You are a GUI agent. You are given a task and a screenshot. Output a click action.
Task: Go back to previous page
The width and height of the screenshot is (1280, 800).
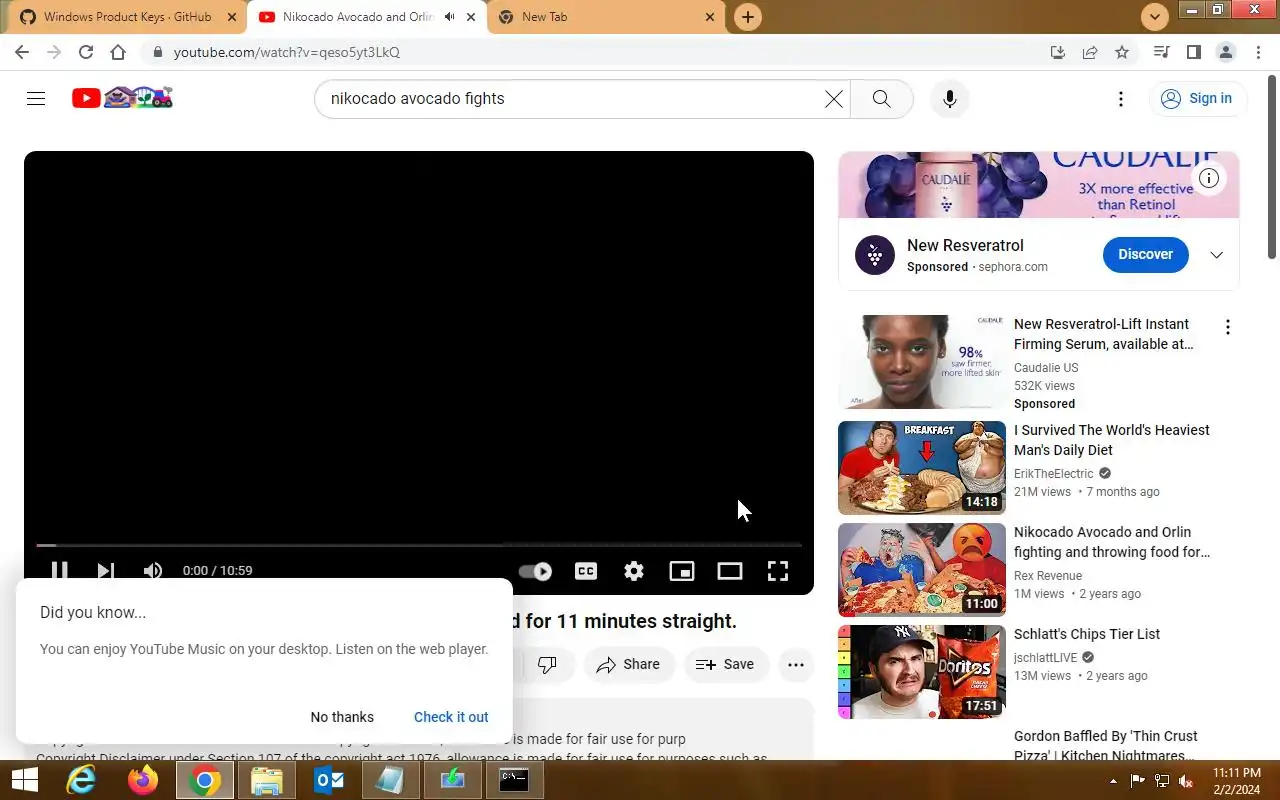pyautogui.click(x=22, y=52)
